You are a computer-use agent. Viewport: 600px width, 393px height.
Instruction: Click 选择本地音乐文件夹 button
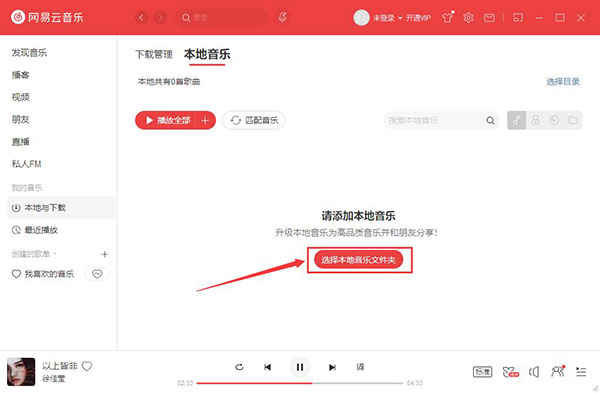pos(359,260)
